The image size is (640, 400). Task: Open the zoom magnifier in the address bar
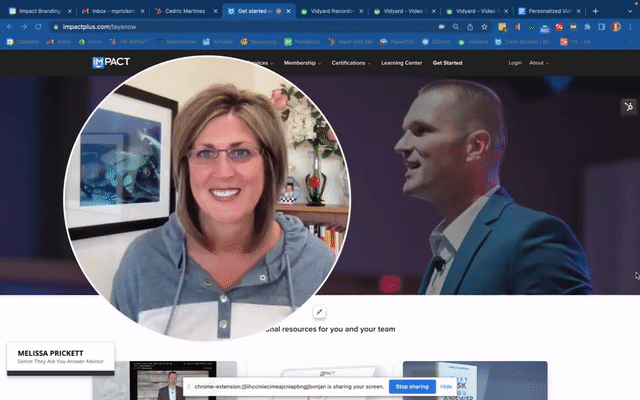456,27
